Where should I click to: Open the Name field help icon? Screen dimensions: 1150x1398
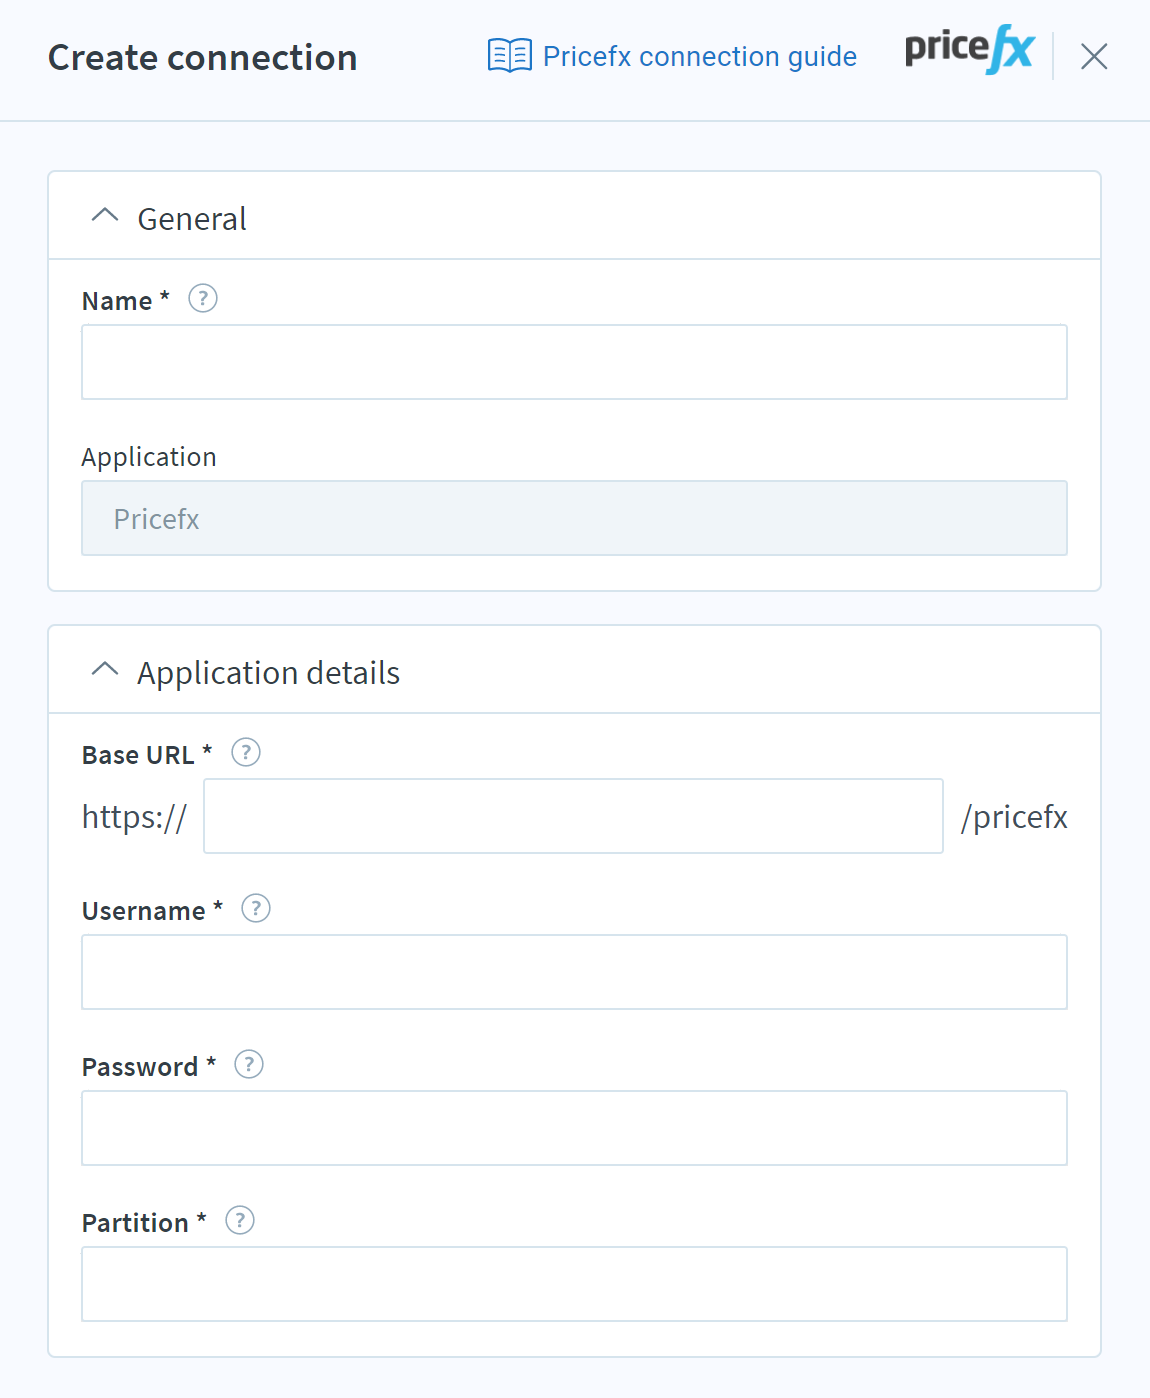(x=202, y=298)
